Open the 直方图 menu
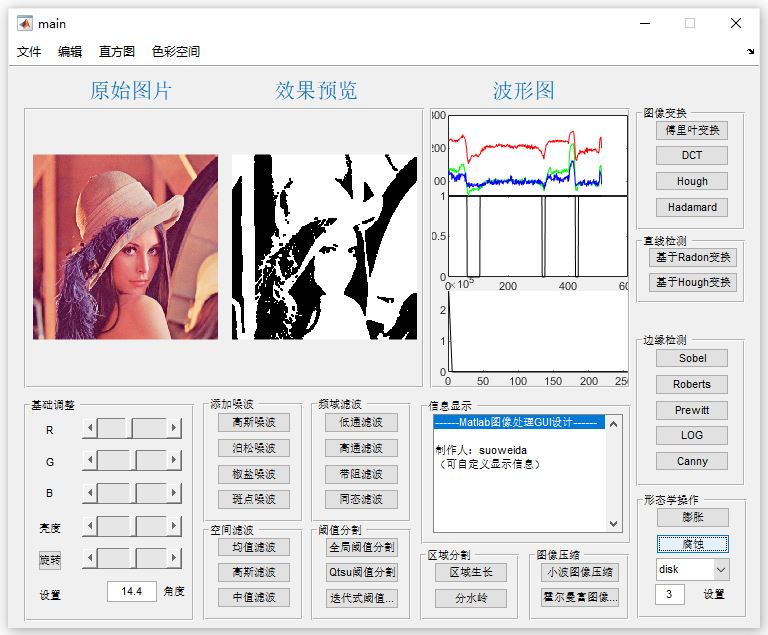Viewport: 768px width, 635px height. tap(117, 51)
